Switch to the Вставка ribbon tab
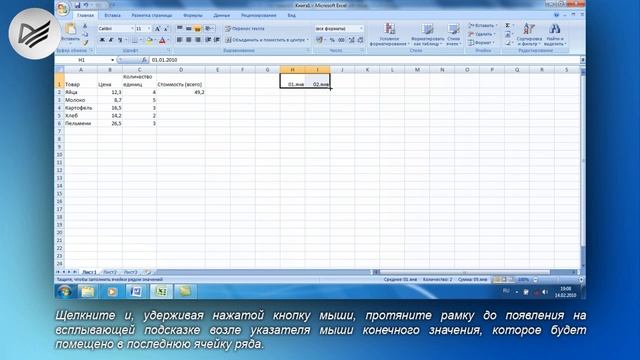640x360 pixels. (x=112, y=16)
